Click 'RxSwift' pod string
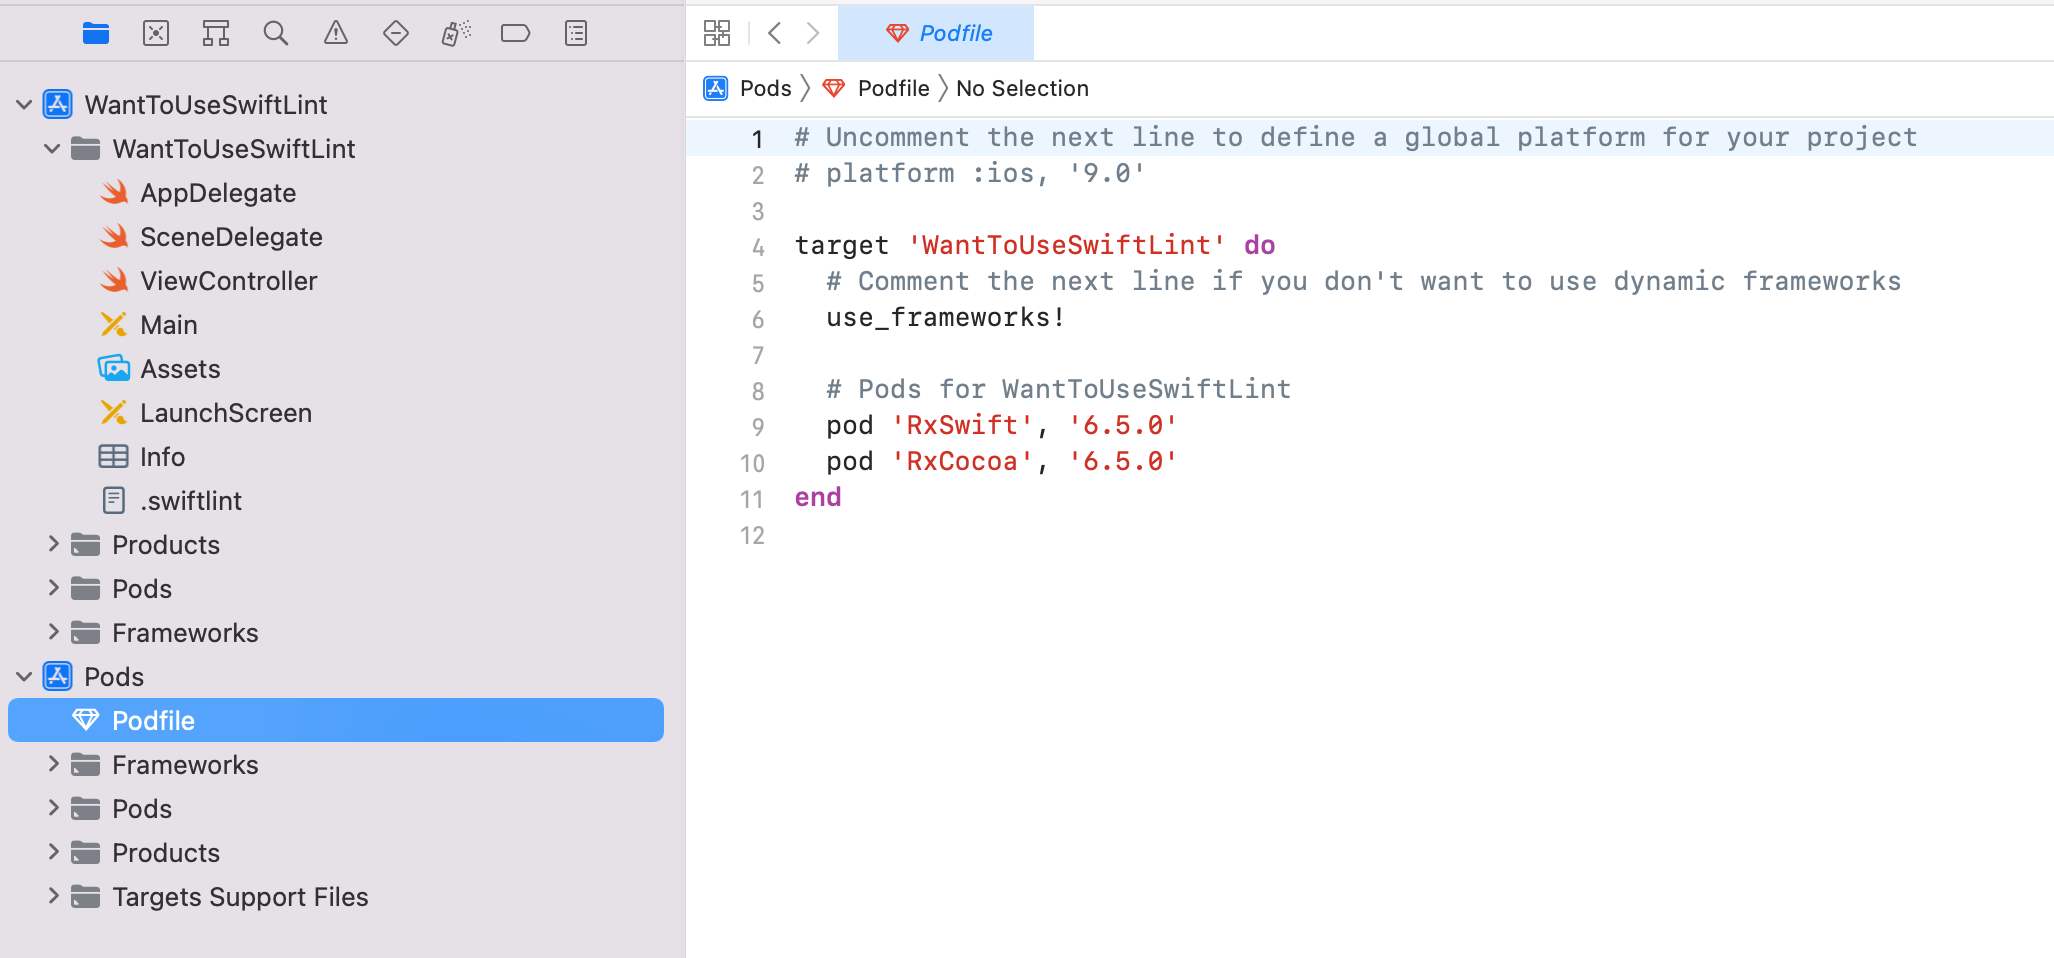Image resolution: width=2054 pixels, height=958 pixels. [962, 425]
